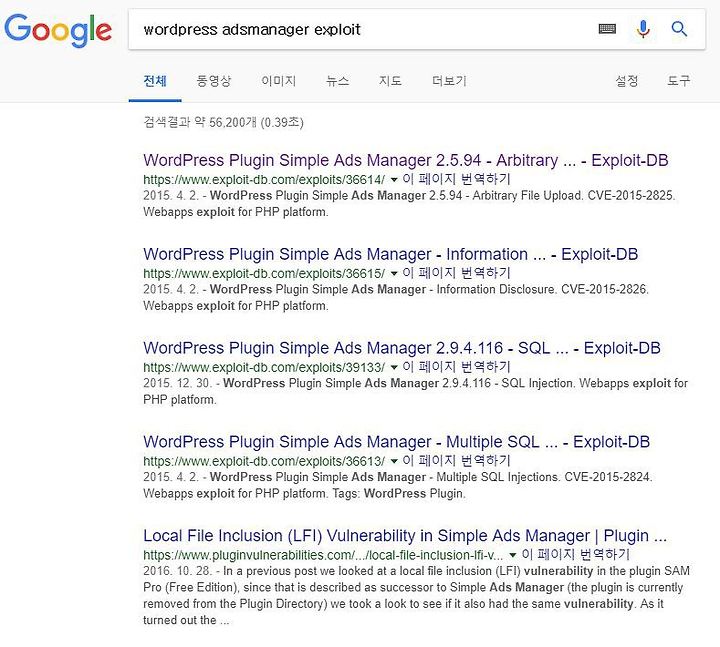This screenshot has height=647, width=720.
Task: Click 이 페이지 번역하기 for pluginvulnerabilities result
Action: [x=576, y=554]
